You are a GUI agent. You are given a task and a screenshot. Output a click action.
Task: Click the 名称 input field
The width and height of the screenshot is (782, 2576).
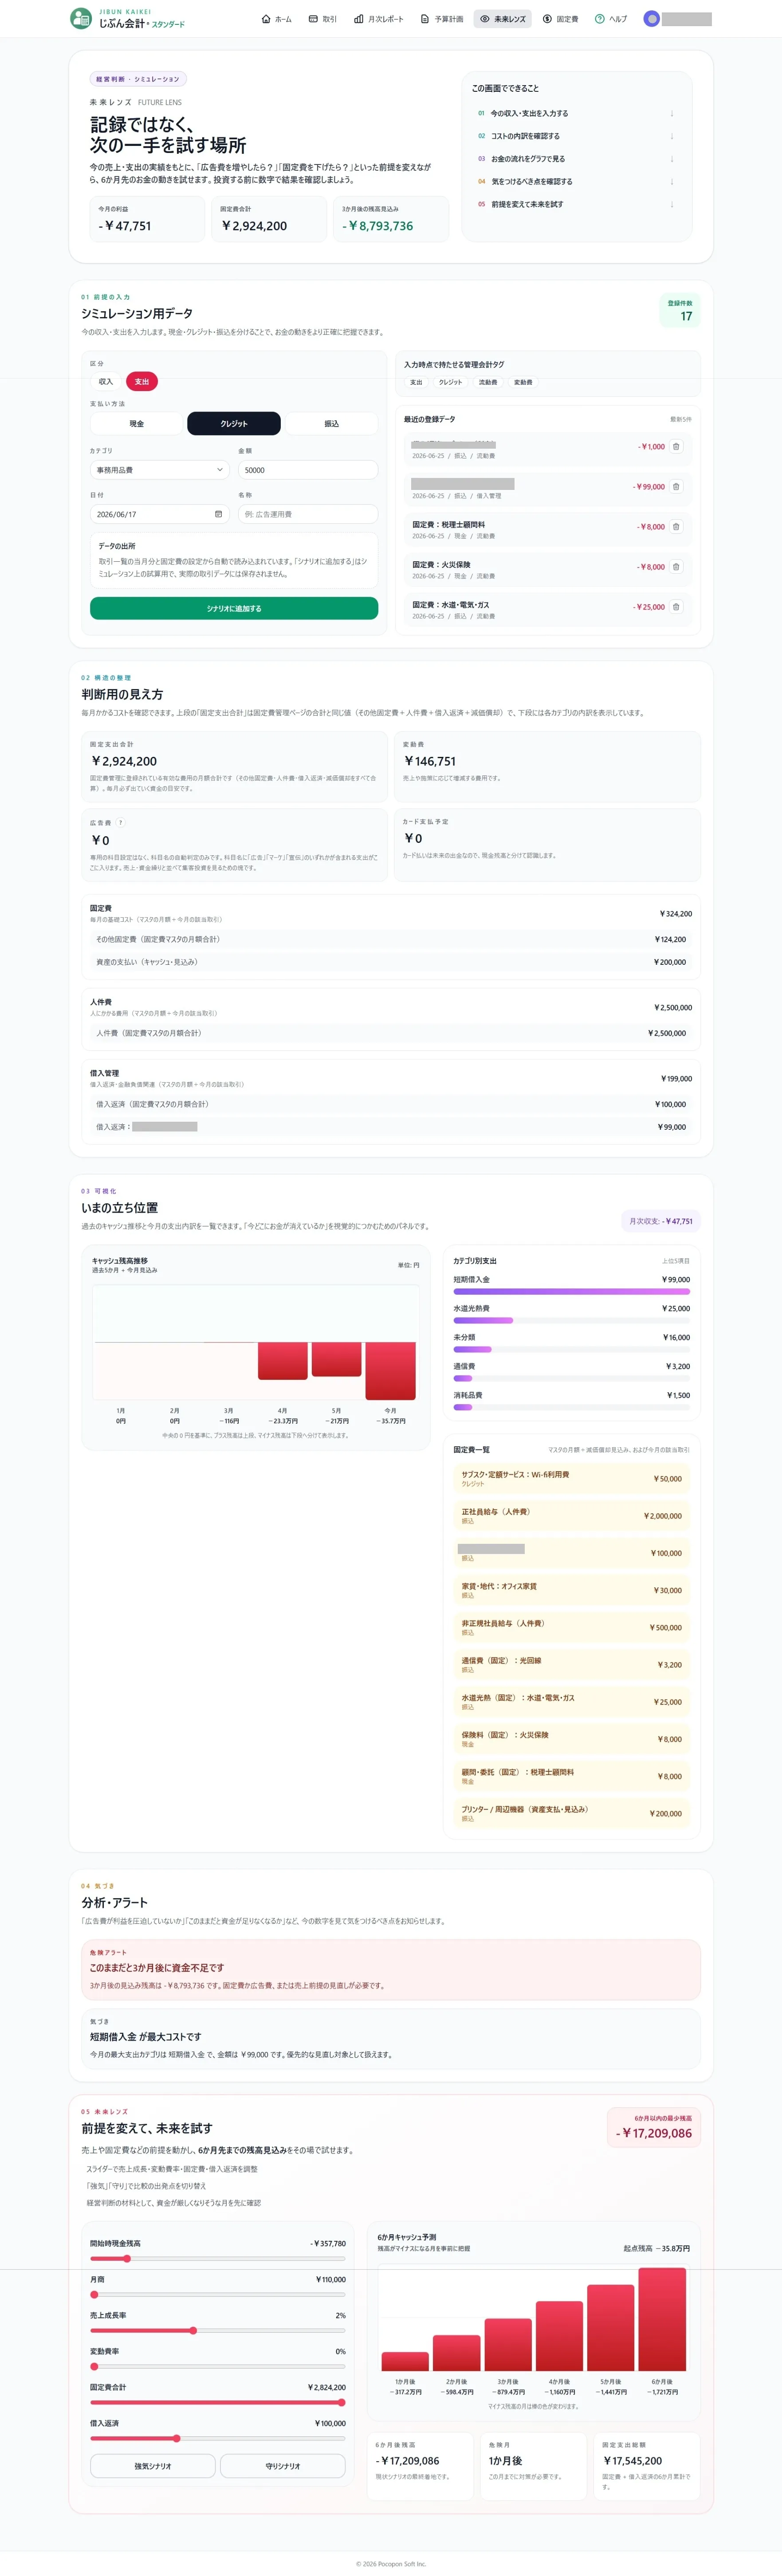pos(308,514)
